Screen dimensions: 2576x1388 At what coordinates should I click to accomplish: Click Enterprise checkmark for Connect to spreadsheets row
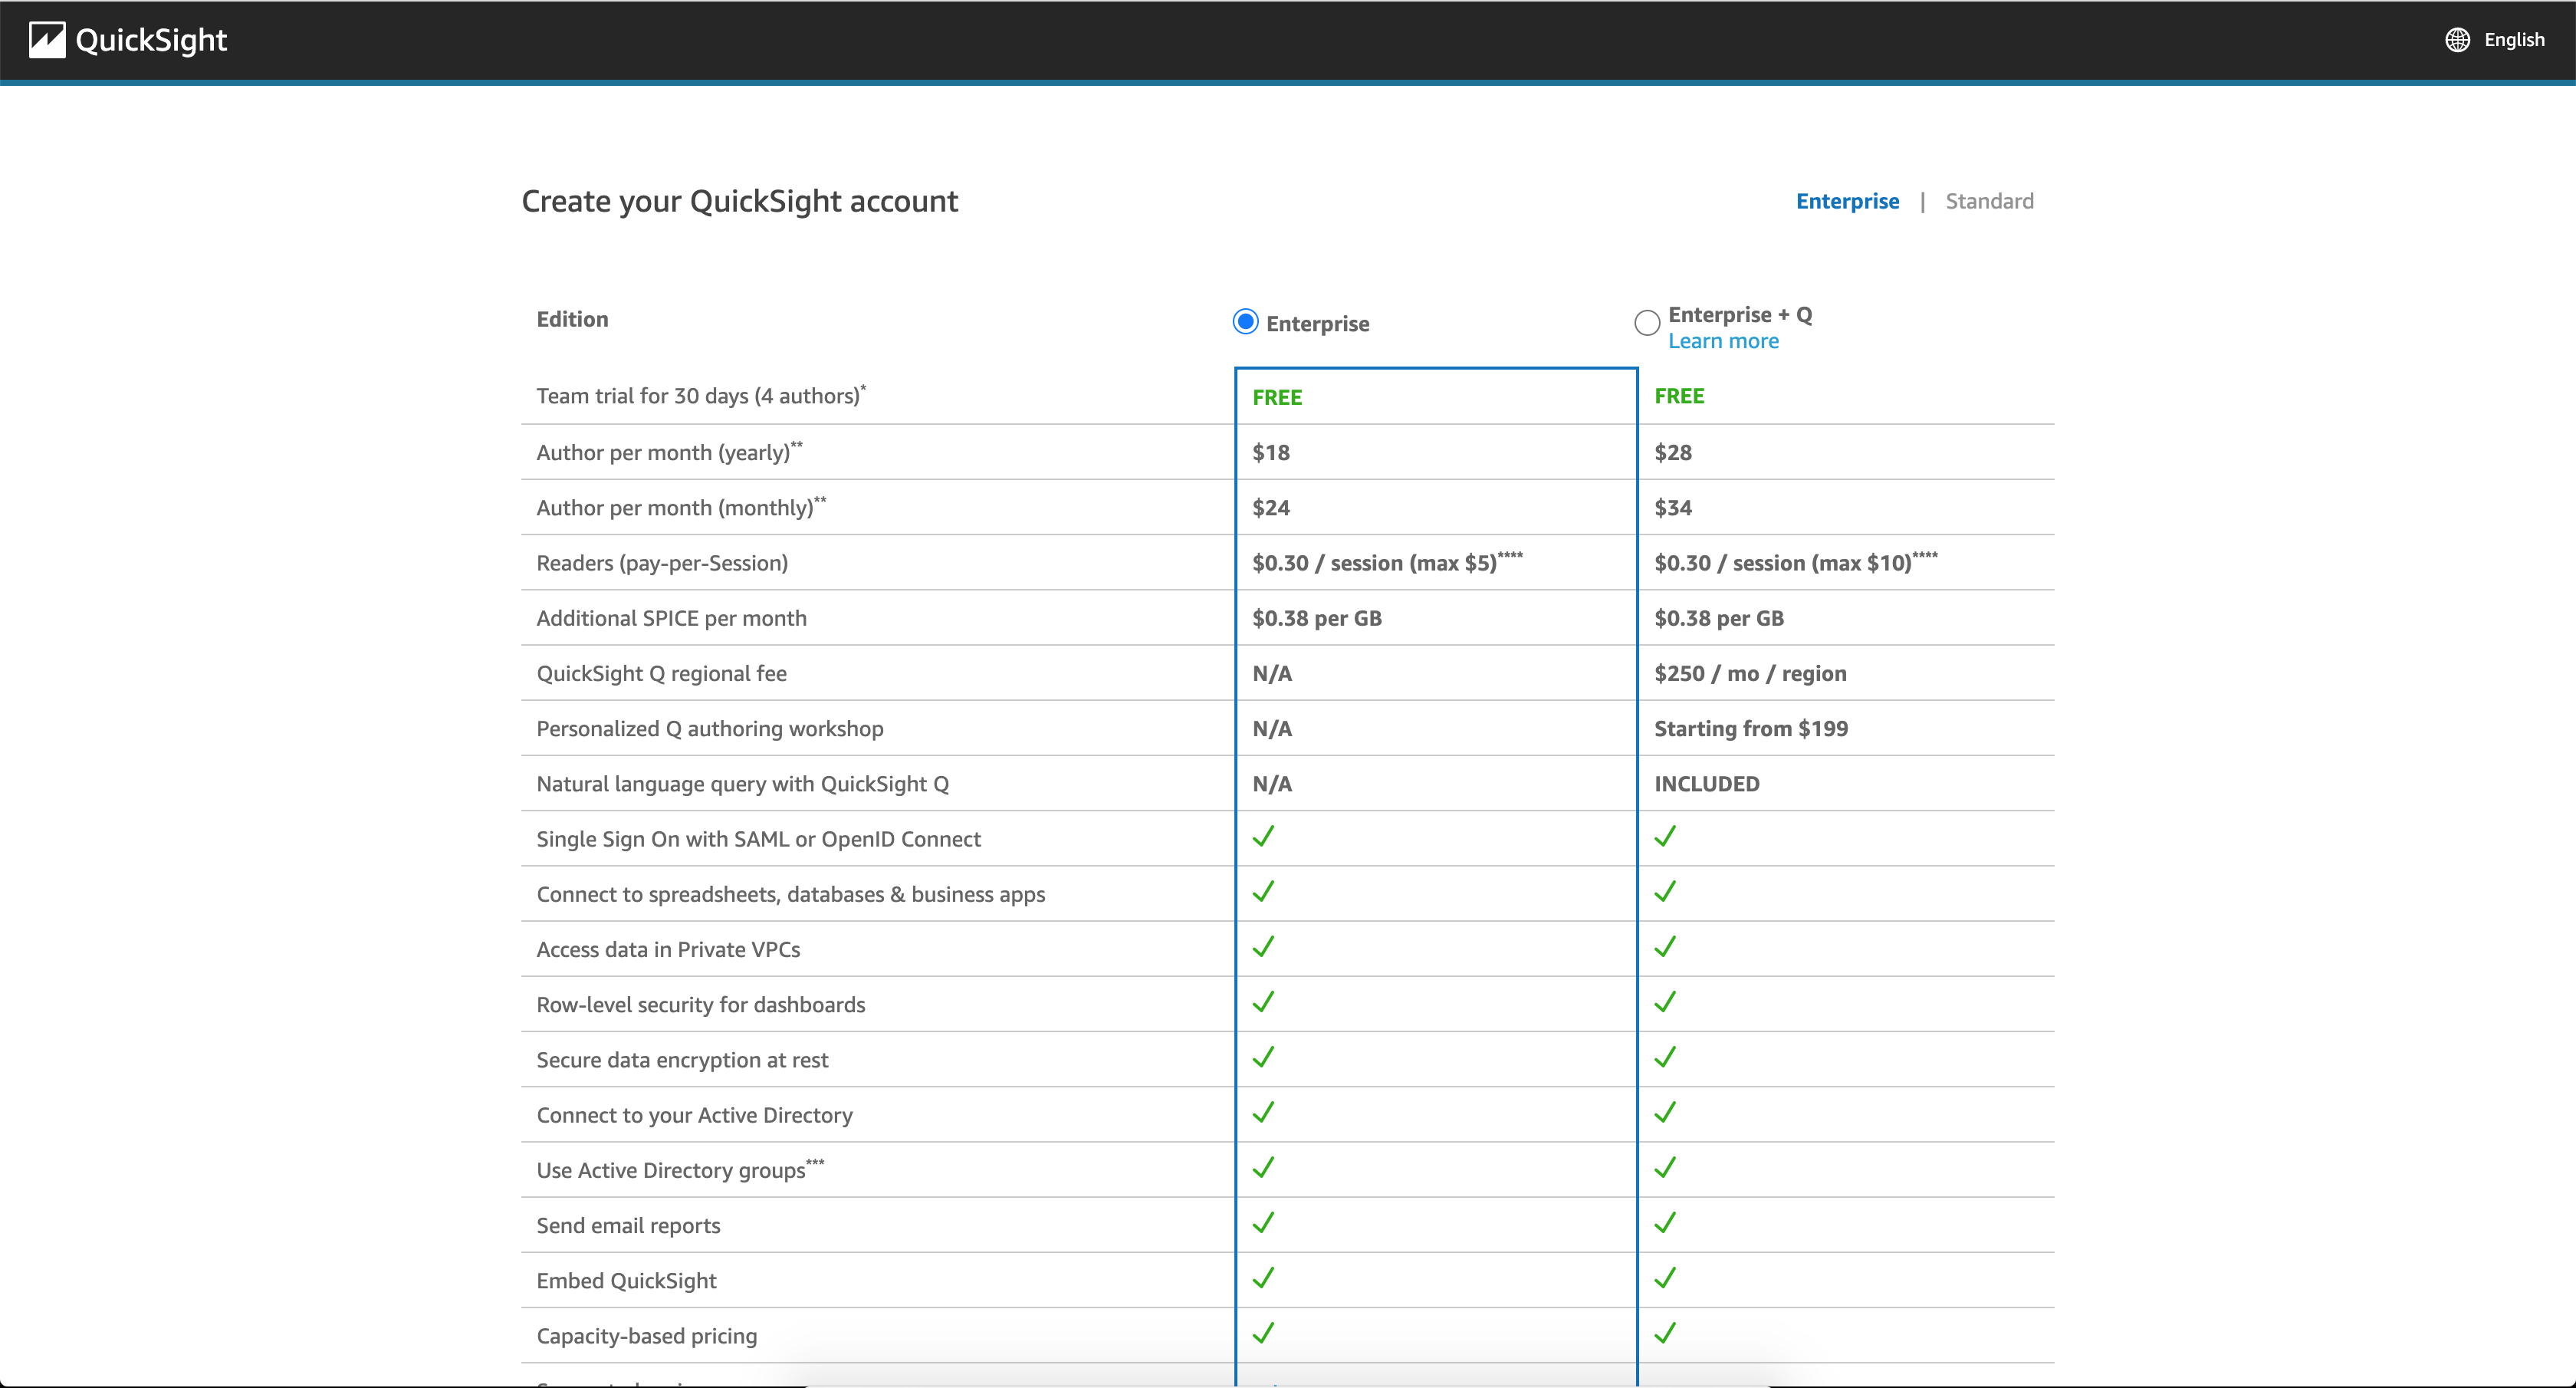tap(1263, 891)
